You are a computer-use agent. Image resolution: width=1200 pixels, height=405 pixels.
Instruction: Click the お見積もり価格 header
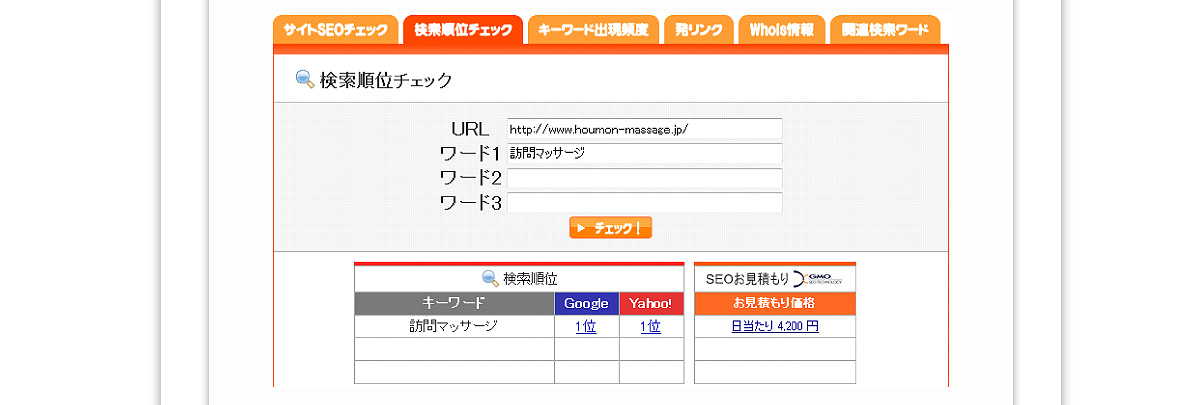click(x=775, y=303)
